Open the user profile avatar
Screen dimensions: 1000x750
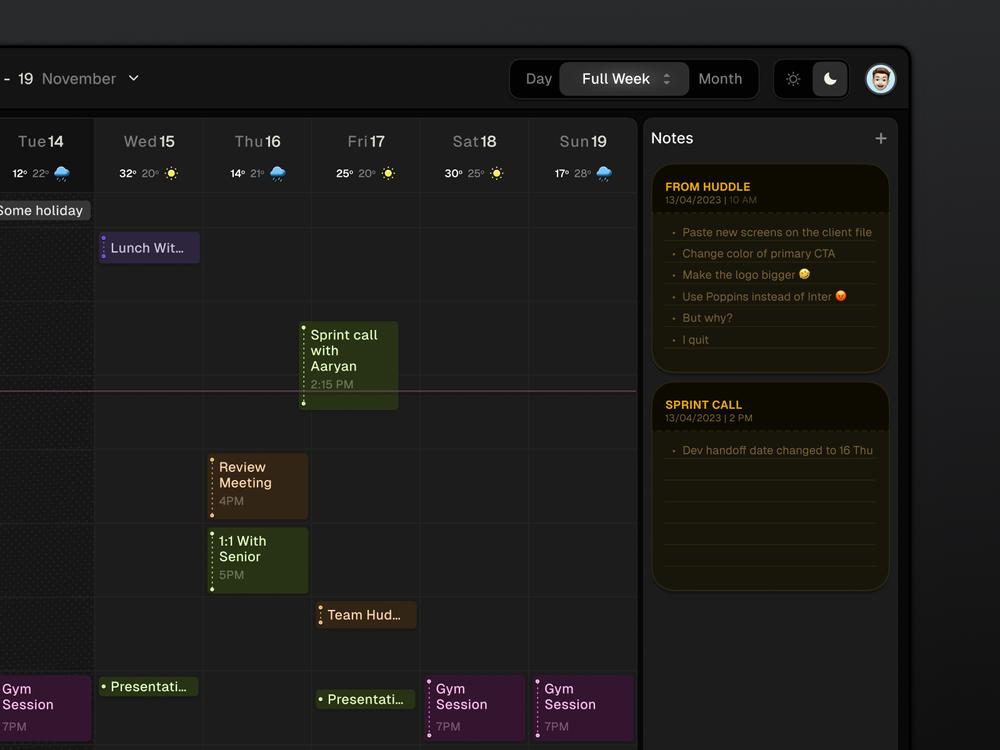coord(880,79)
